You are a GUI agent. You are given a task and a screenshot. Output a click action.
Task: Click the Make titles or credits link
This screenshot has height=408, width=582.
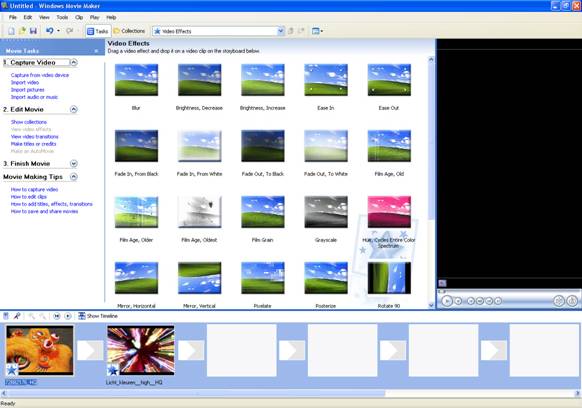33,144
